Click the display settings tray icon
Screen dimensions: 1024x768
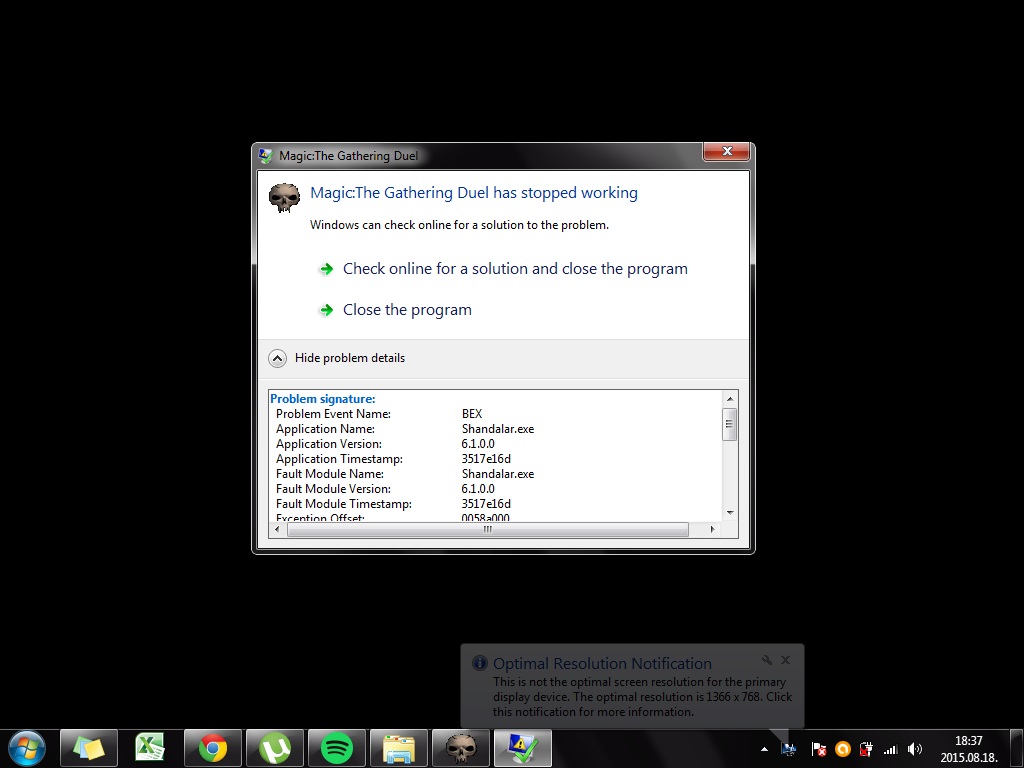[788, 749]
